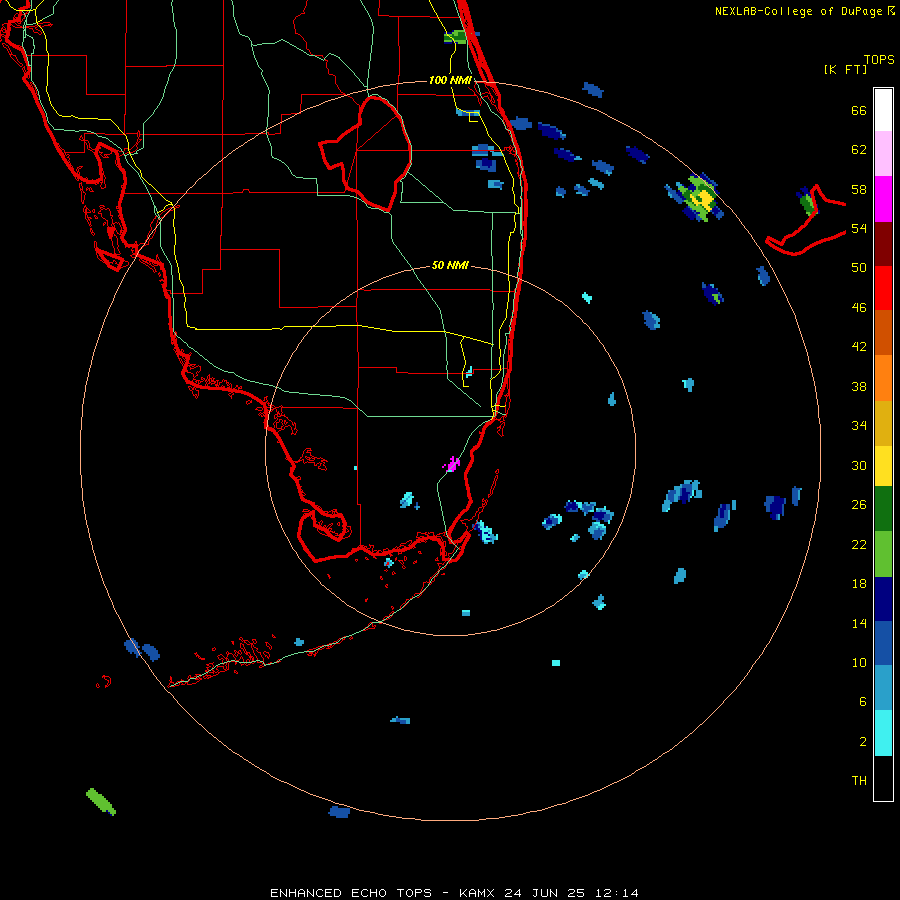This screenshot has width=900, height=900.
Task: Click the TOPS legend title
Action: tap(879, 59)
